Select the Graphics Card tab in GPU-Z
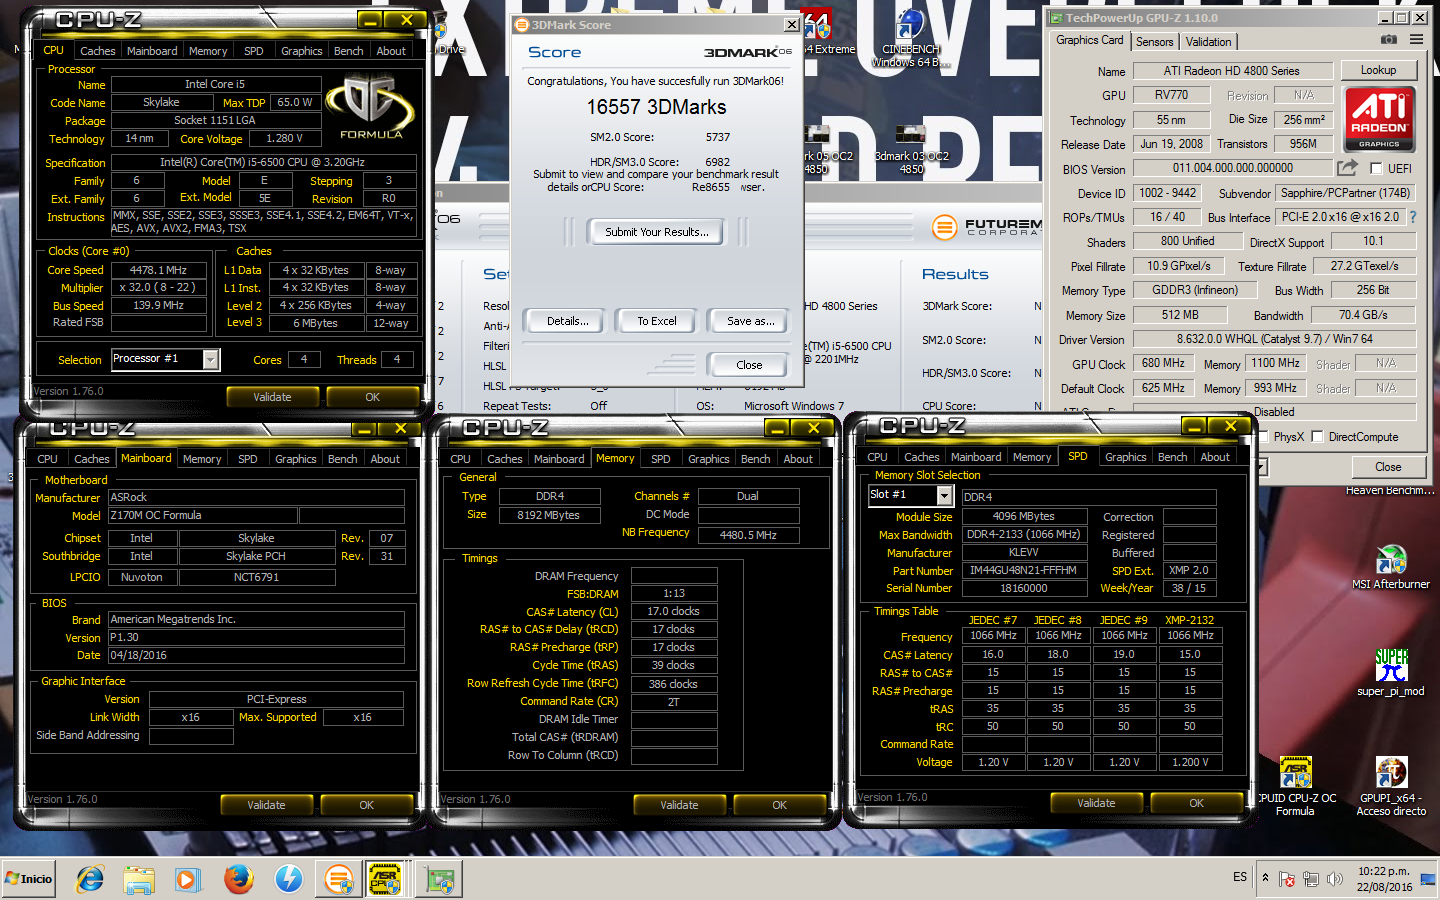Image resolution: width=1440 pixels, height=900 pixels. 1090,40
